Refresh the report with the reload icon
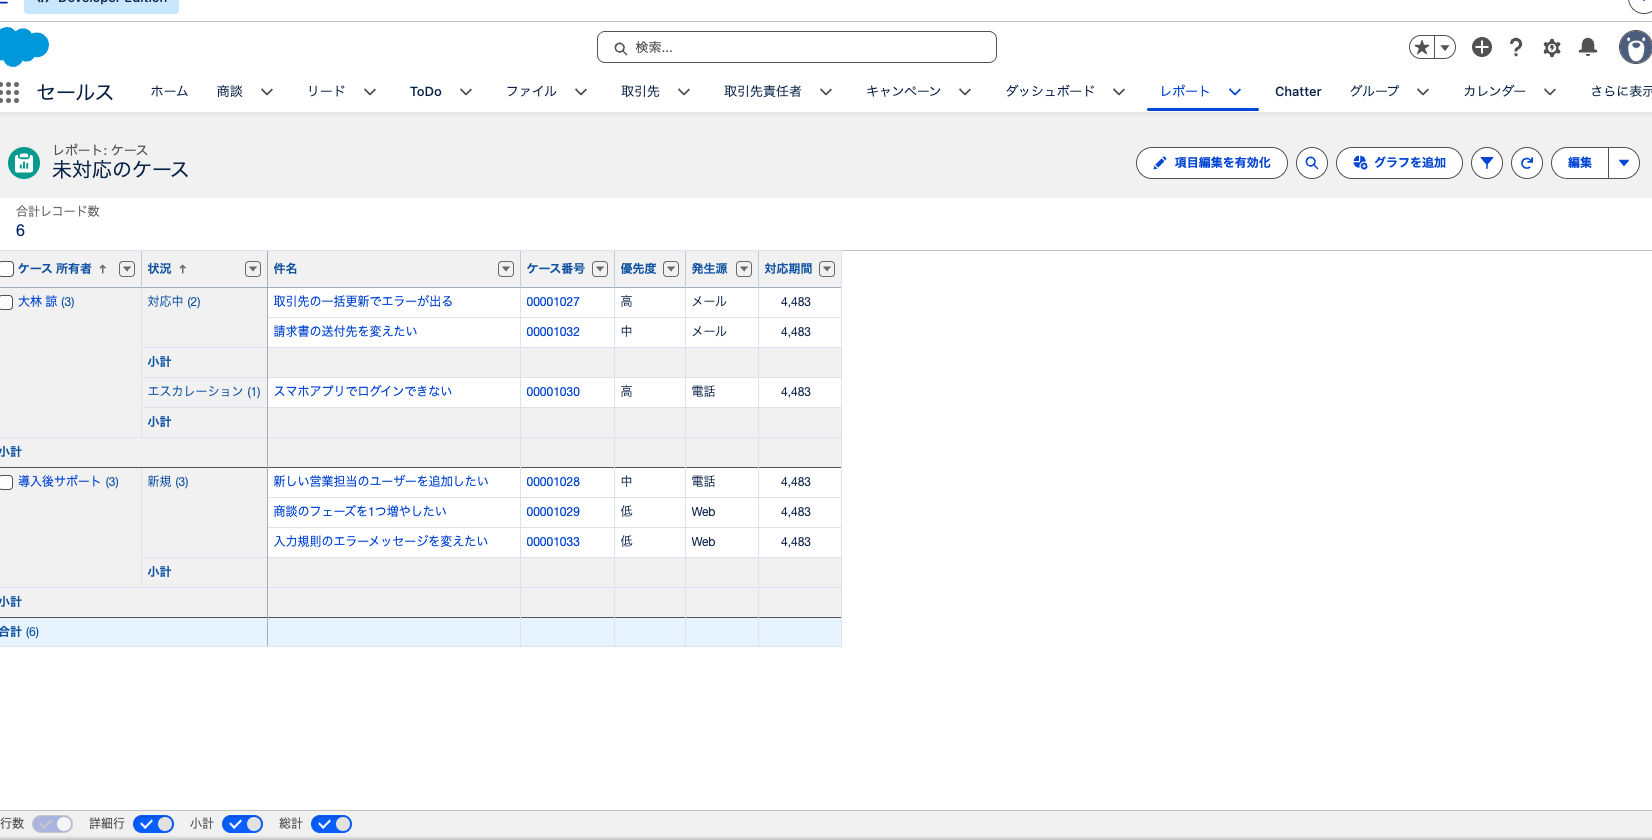 point(1527,163)
